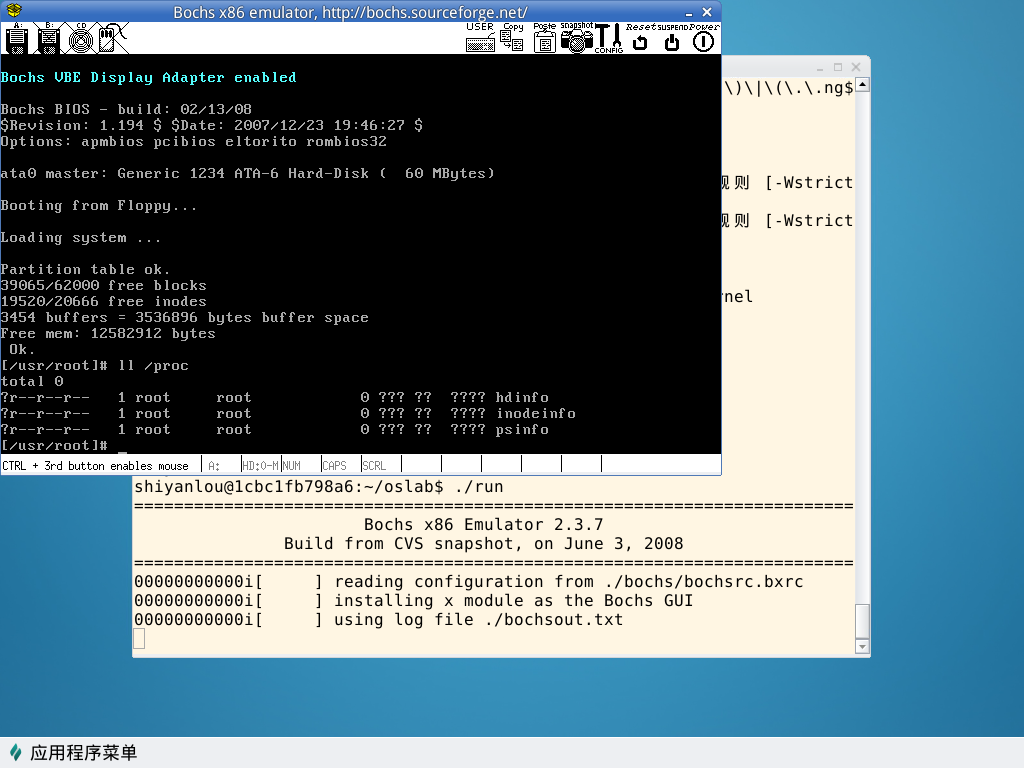Click the Bochs window icon in titlebar

point(13,12)
